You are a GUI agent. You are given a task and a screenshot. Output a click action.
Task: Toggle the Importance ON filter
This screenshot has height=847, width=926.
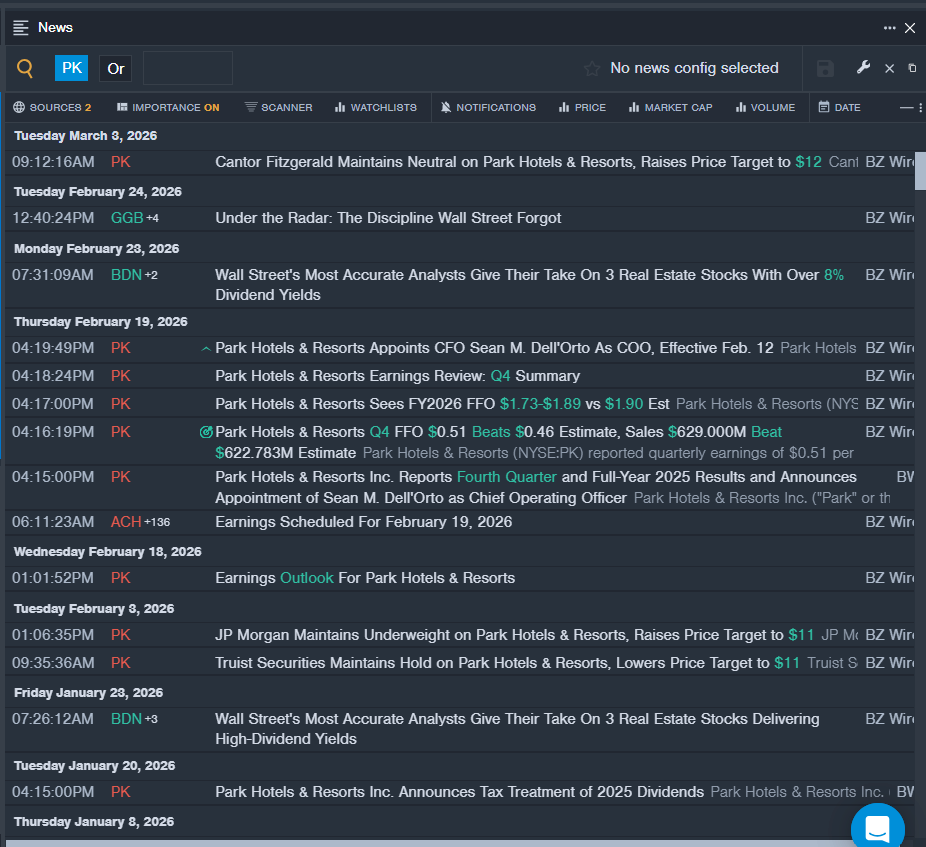[x=168, y=107]
